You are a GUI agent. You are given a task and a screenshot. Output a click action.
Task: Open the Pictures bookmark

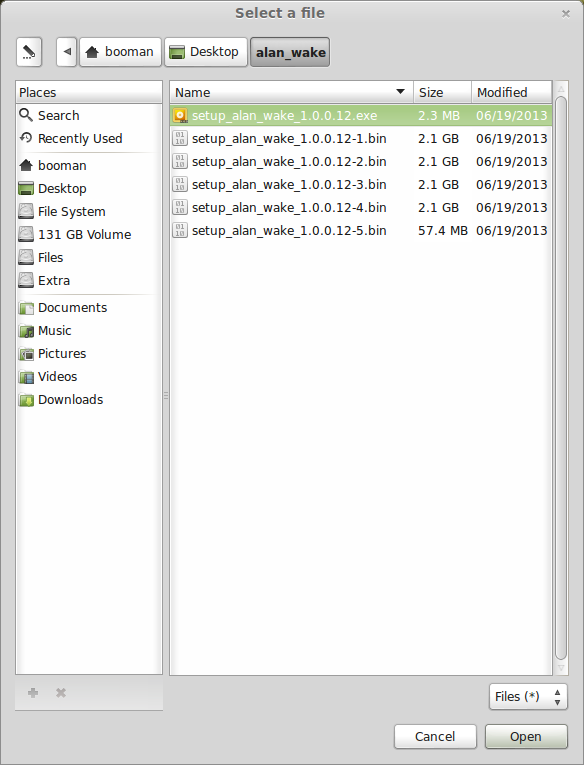pos(89,353)
